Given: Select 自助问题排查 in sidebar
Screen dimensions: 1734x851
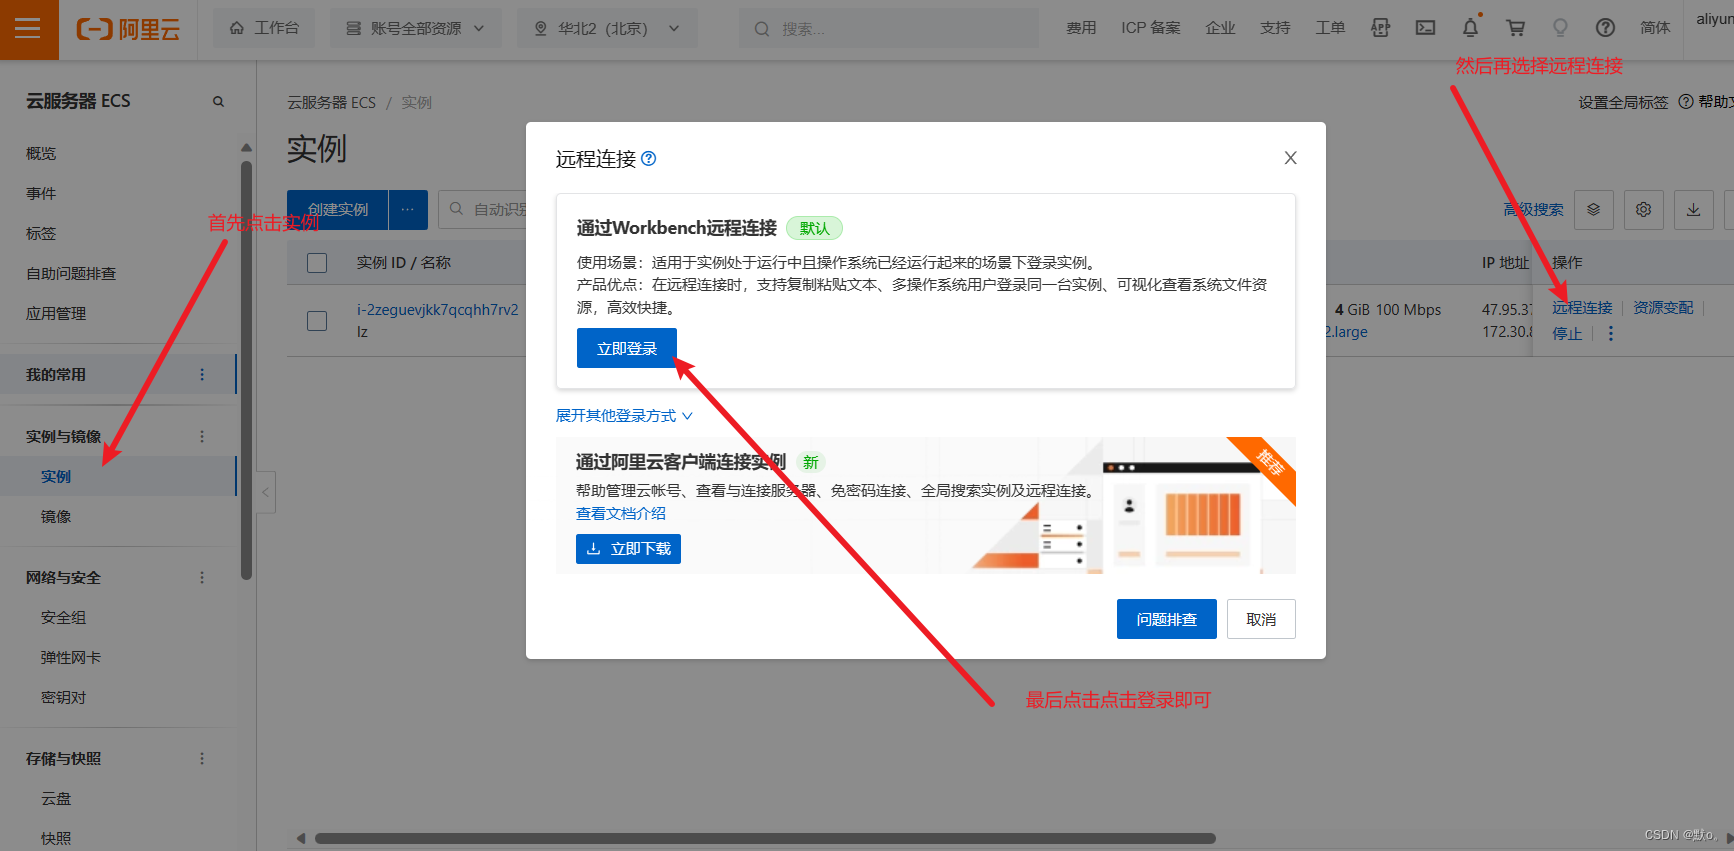Looking at the screenshot, I should (71, 273).
